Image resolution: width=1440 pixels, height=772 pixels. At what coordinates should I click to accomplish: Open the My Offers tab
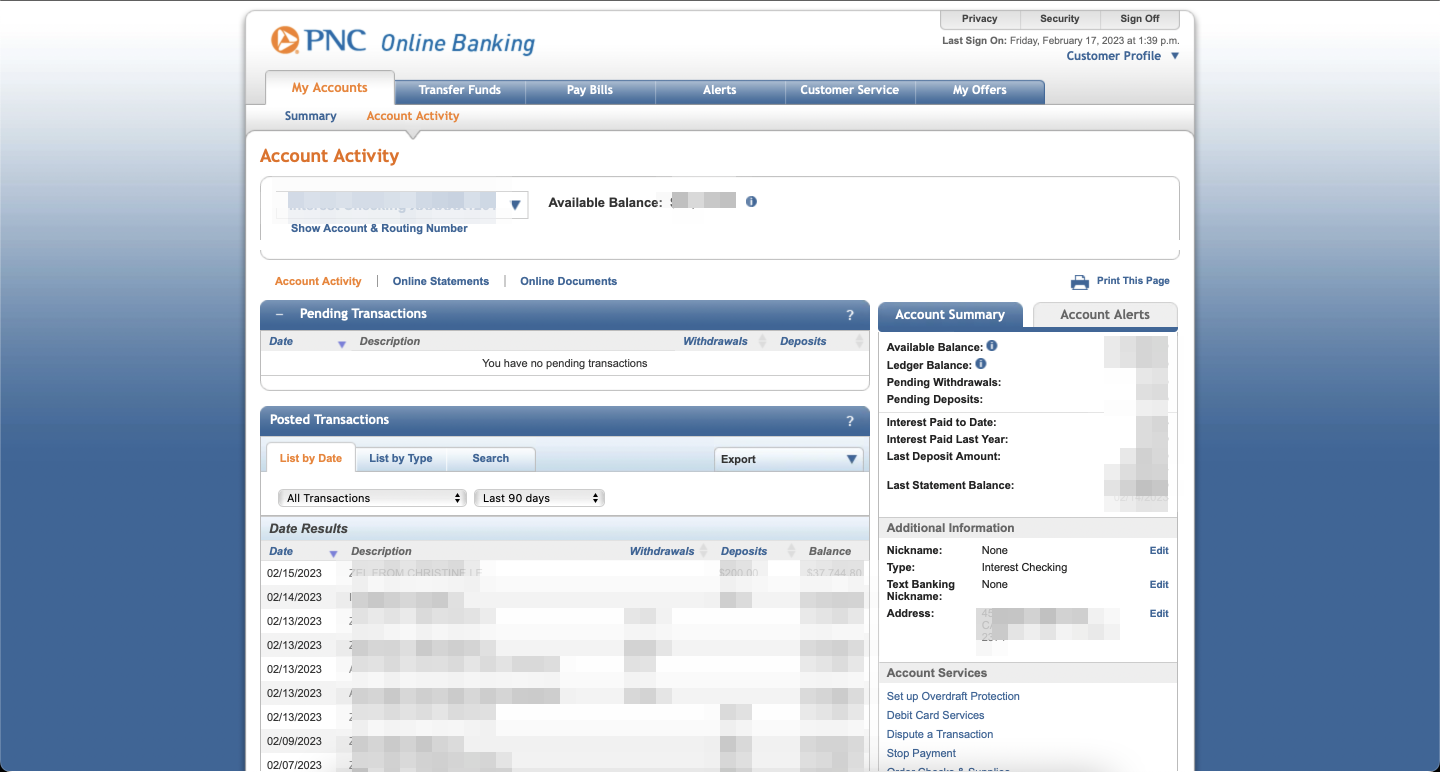(980, 90)
